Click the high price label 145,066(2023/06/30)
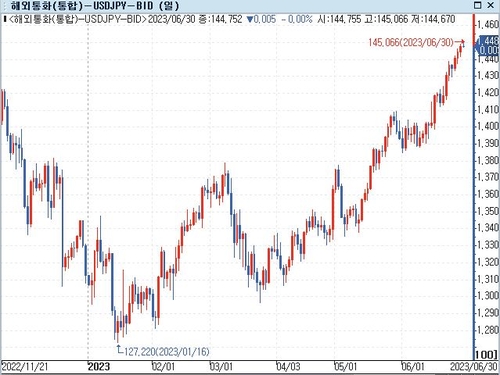This screenshot has height=375, width=500. pos(411,42)
